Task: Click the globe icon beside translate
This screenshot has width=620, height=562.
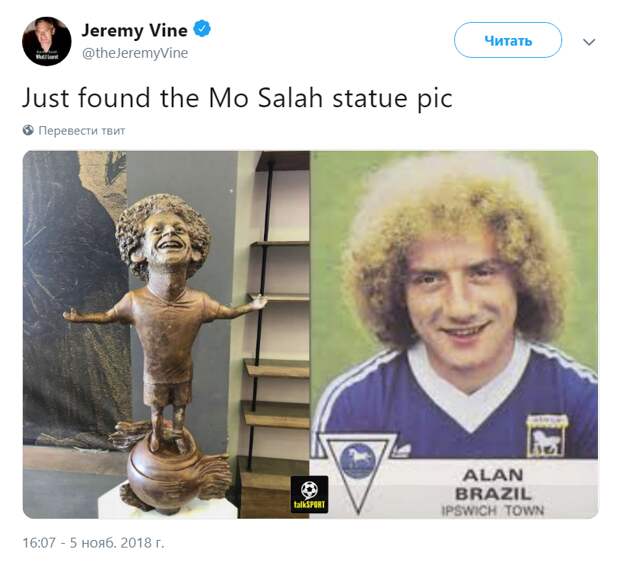Action: pyautogui.click(x=28, y=130)
